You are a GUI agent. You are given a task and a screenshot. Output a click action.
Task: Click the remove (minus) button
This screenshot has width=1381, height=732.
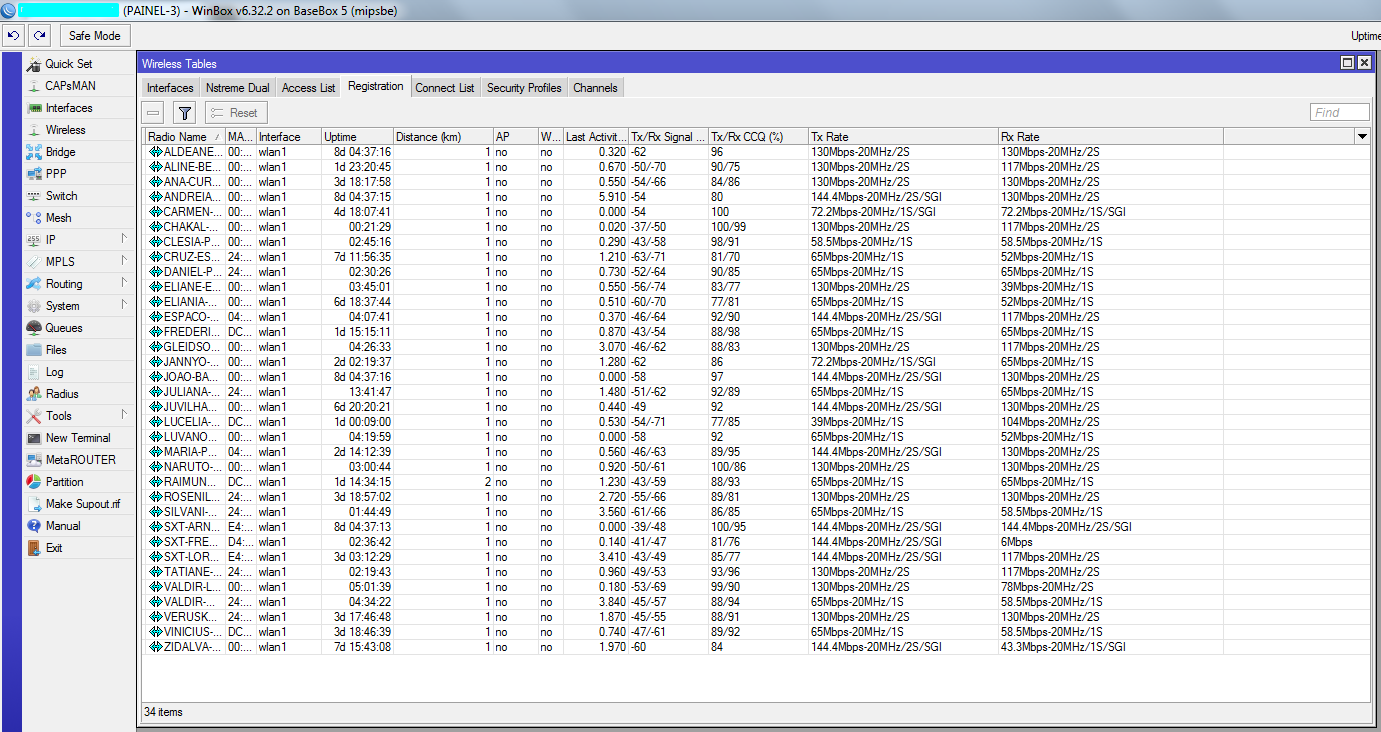pyautogui.click(x=154, y=113)
